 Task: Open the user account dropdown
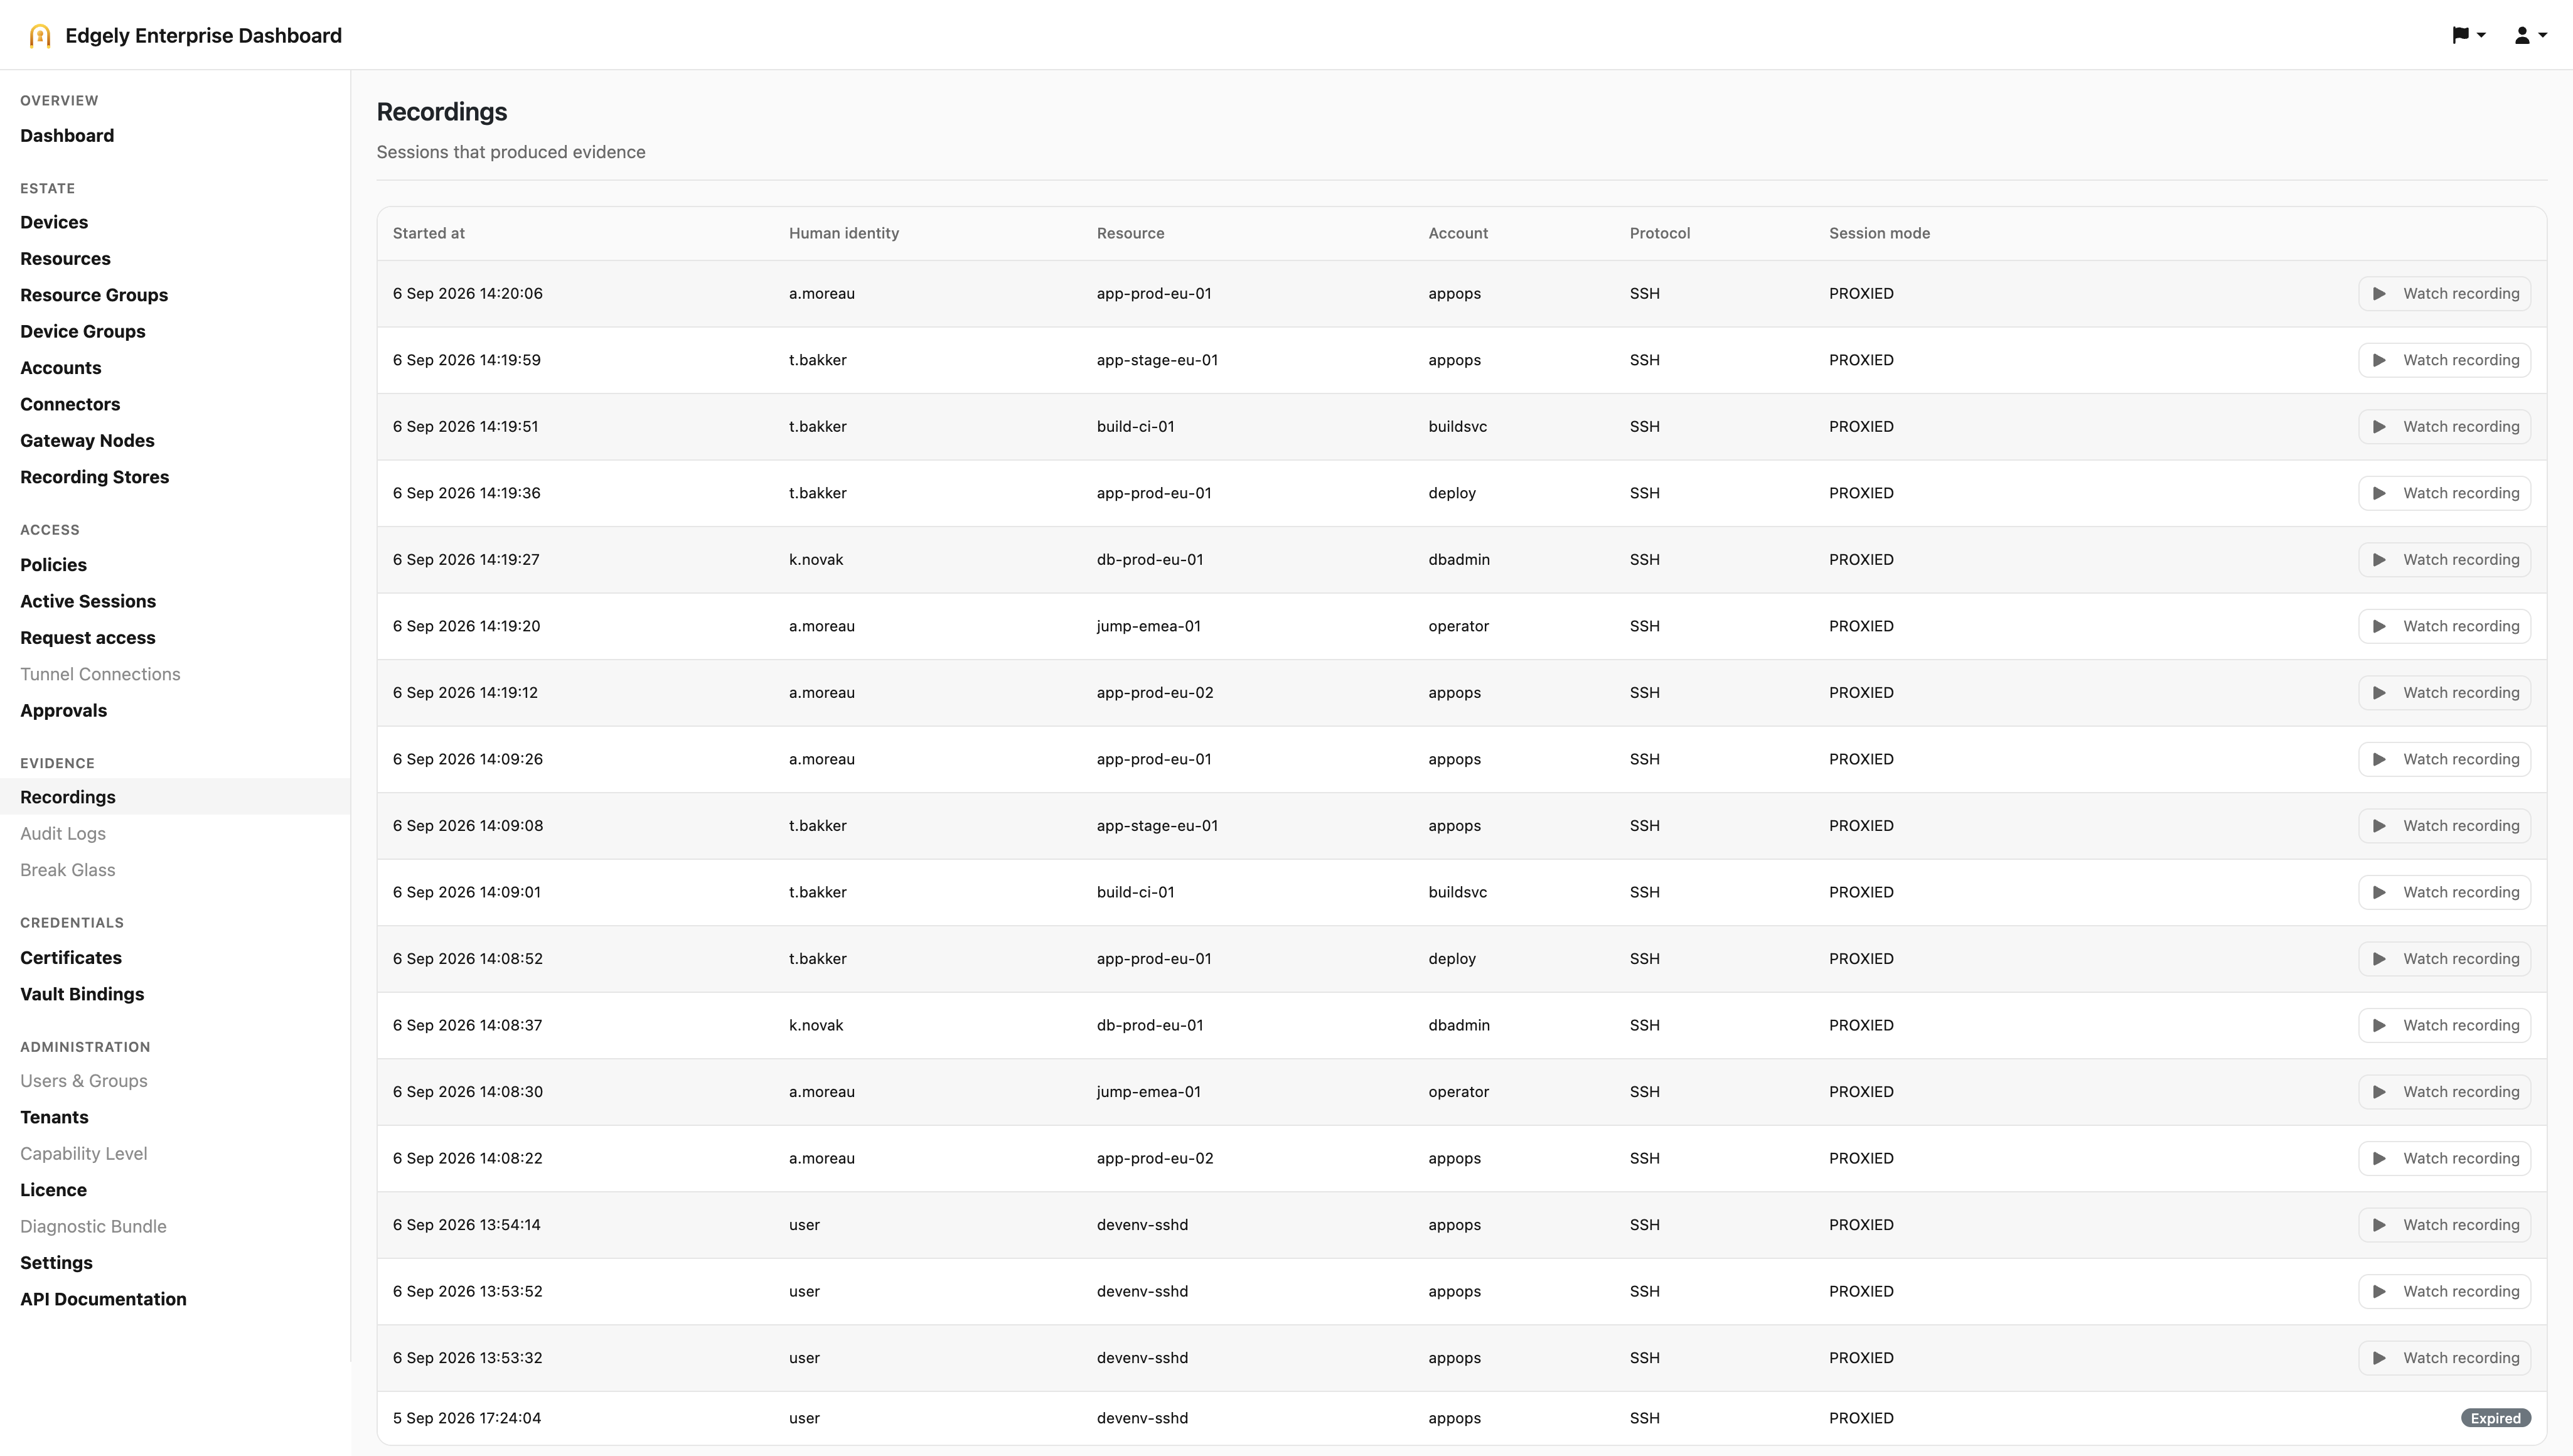point(2530,35)
